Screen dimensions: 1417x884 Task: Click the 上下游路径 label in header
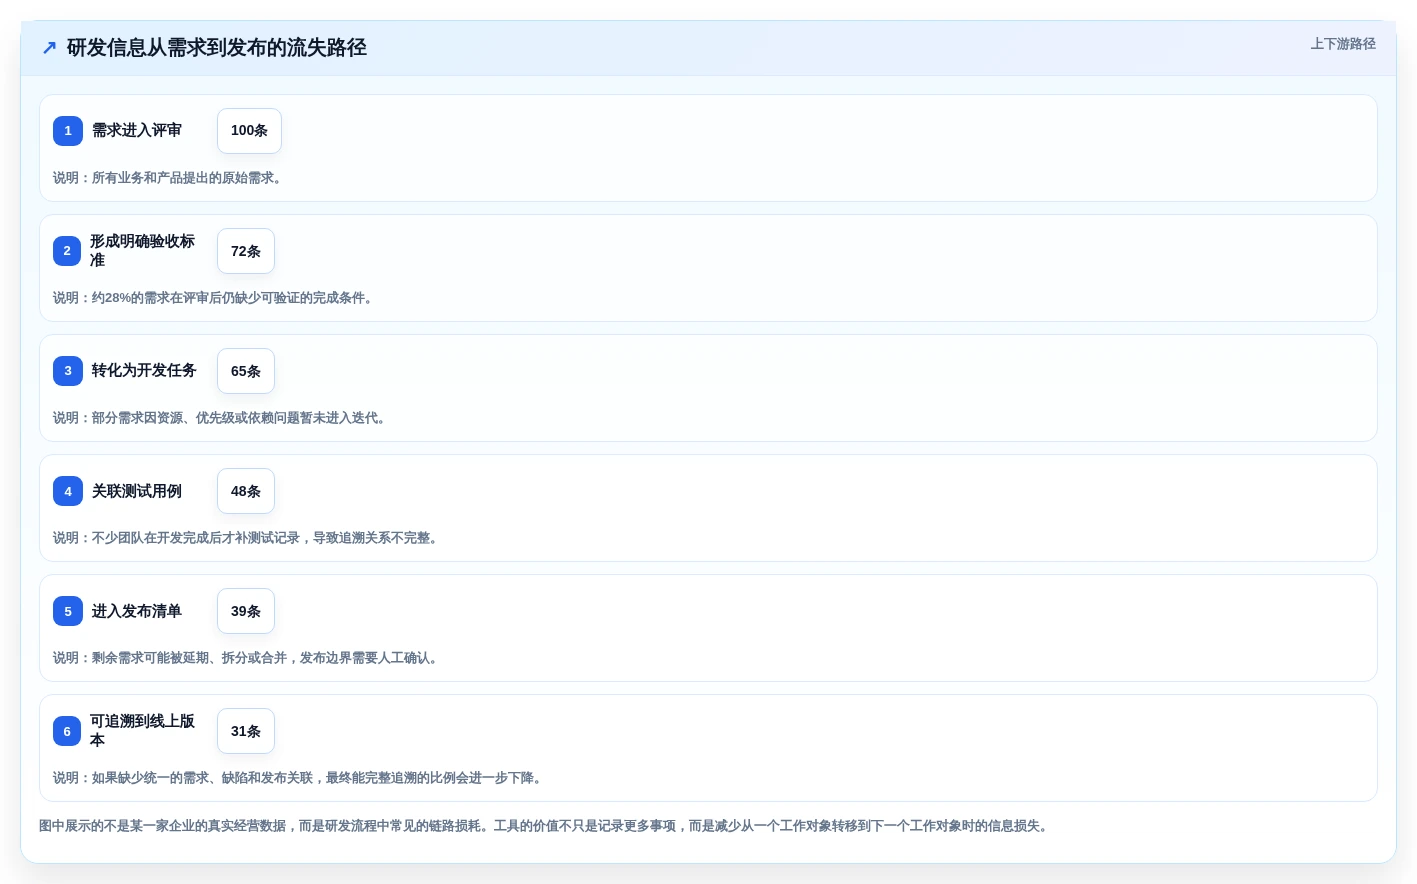[1343, 44]
